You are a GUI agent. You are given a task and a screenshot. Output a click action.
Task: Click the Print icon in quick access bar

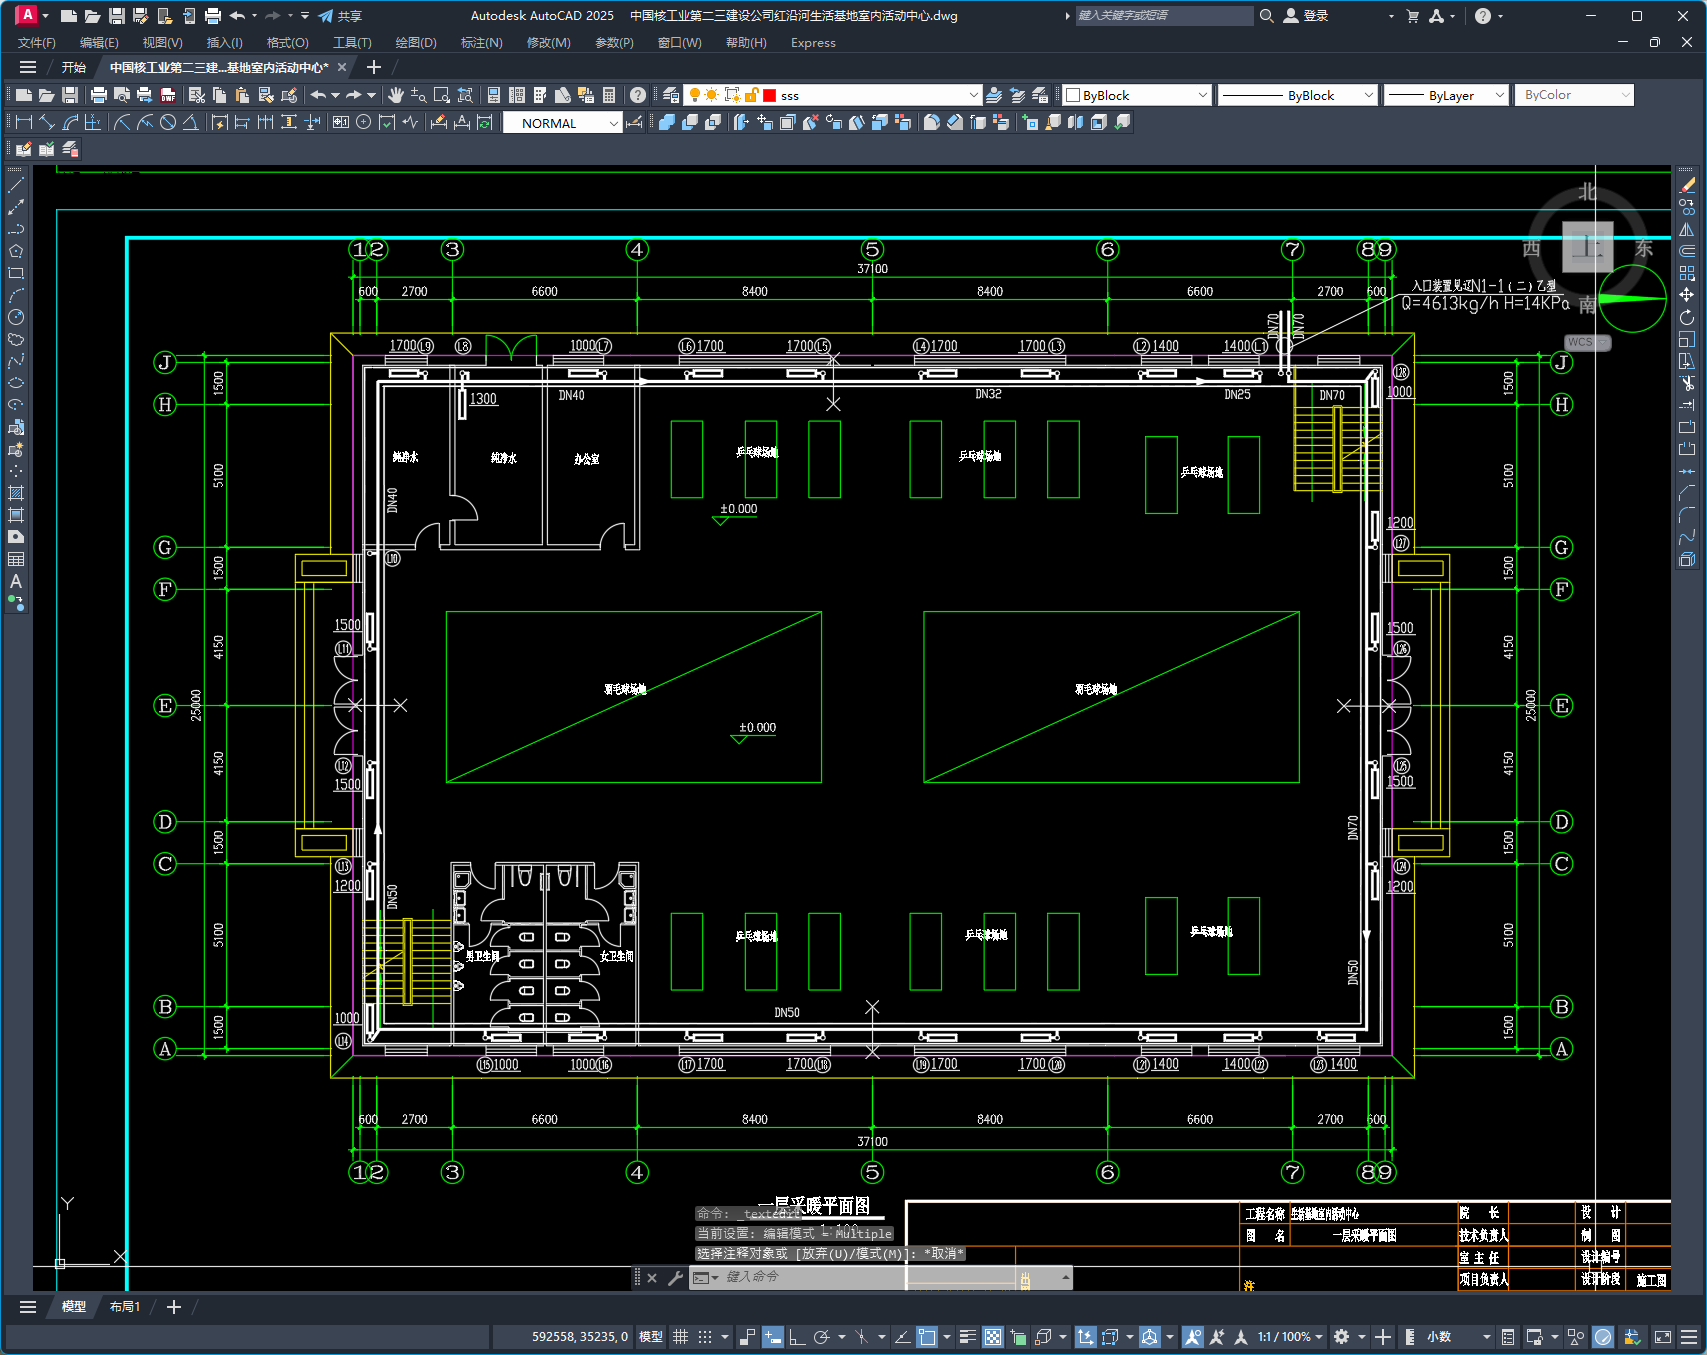click(212, 16)
